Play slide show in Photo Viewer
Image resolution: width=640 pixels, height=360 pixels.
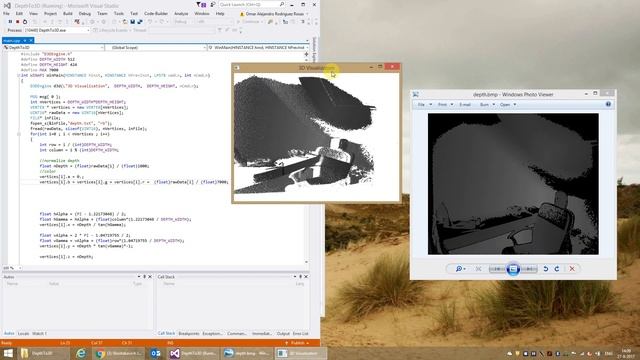click(x=513, y=269)
